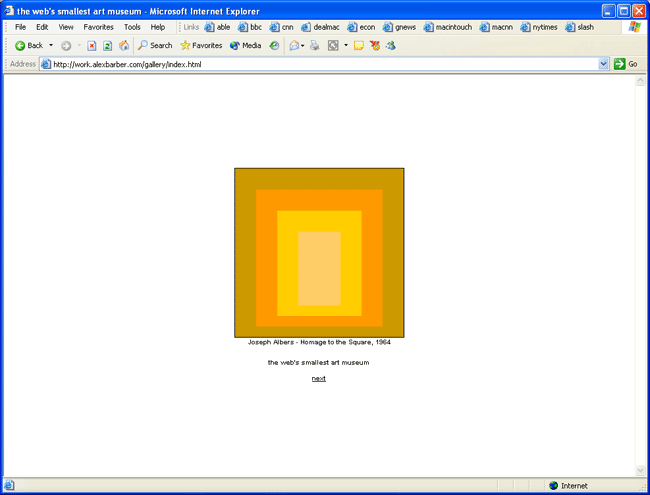Launch Messenger from the toolbar icon
The height and width of the screenshot is (495, 650).
click(390, 46)
